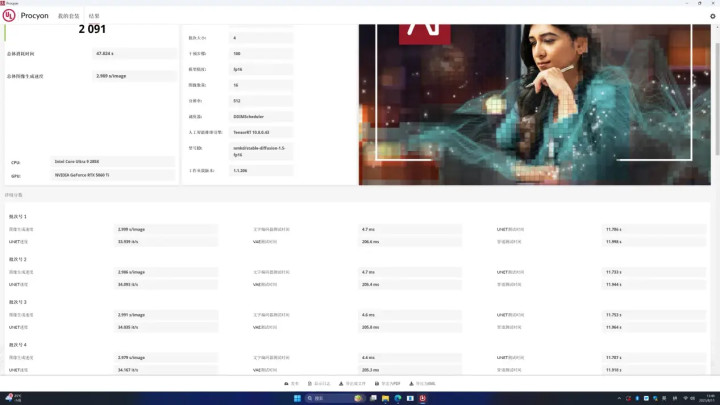Click the red Procyon icon in the taskbar
Screen dimensions: 720x405
click(422, 398)
